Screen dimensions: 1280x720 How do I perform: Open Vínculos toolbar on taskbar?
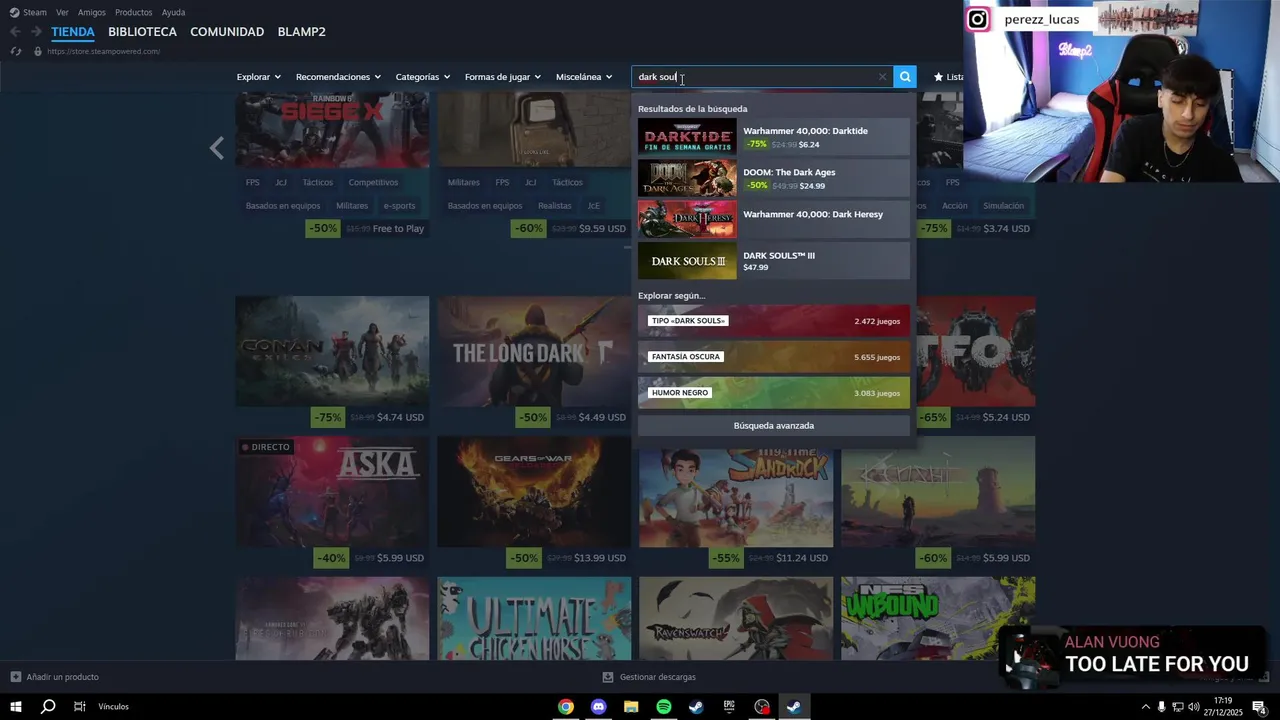113,707
